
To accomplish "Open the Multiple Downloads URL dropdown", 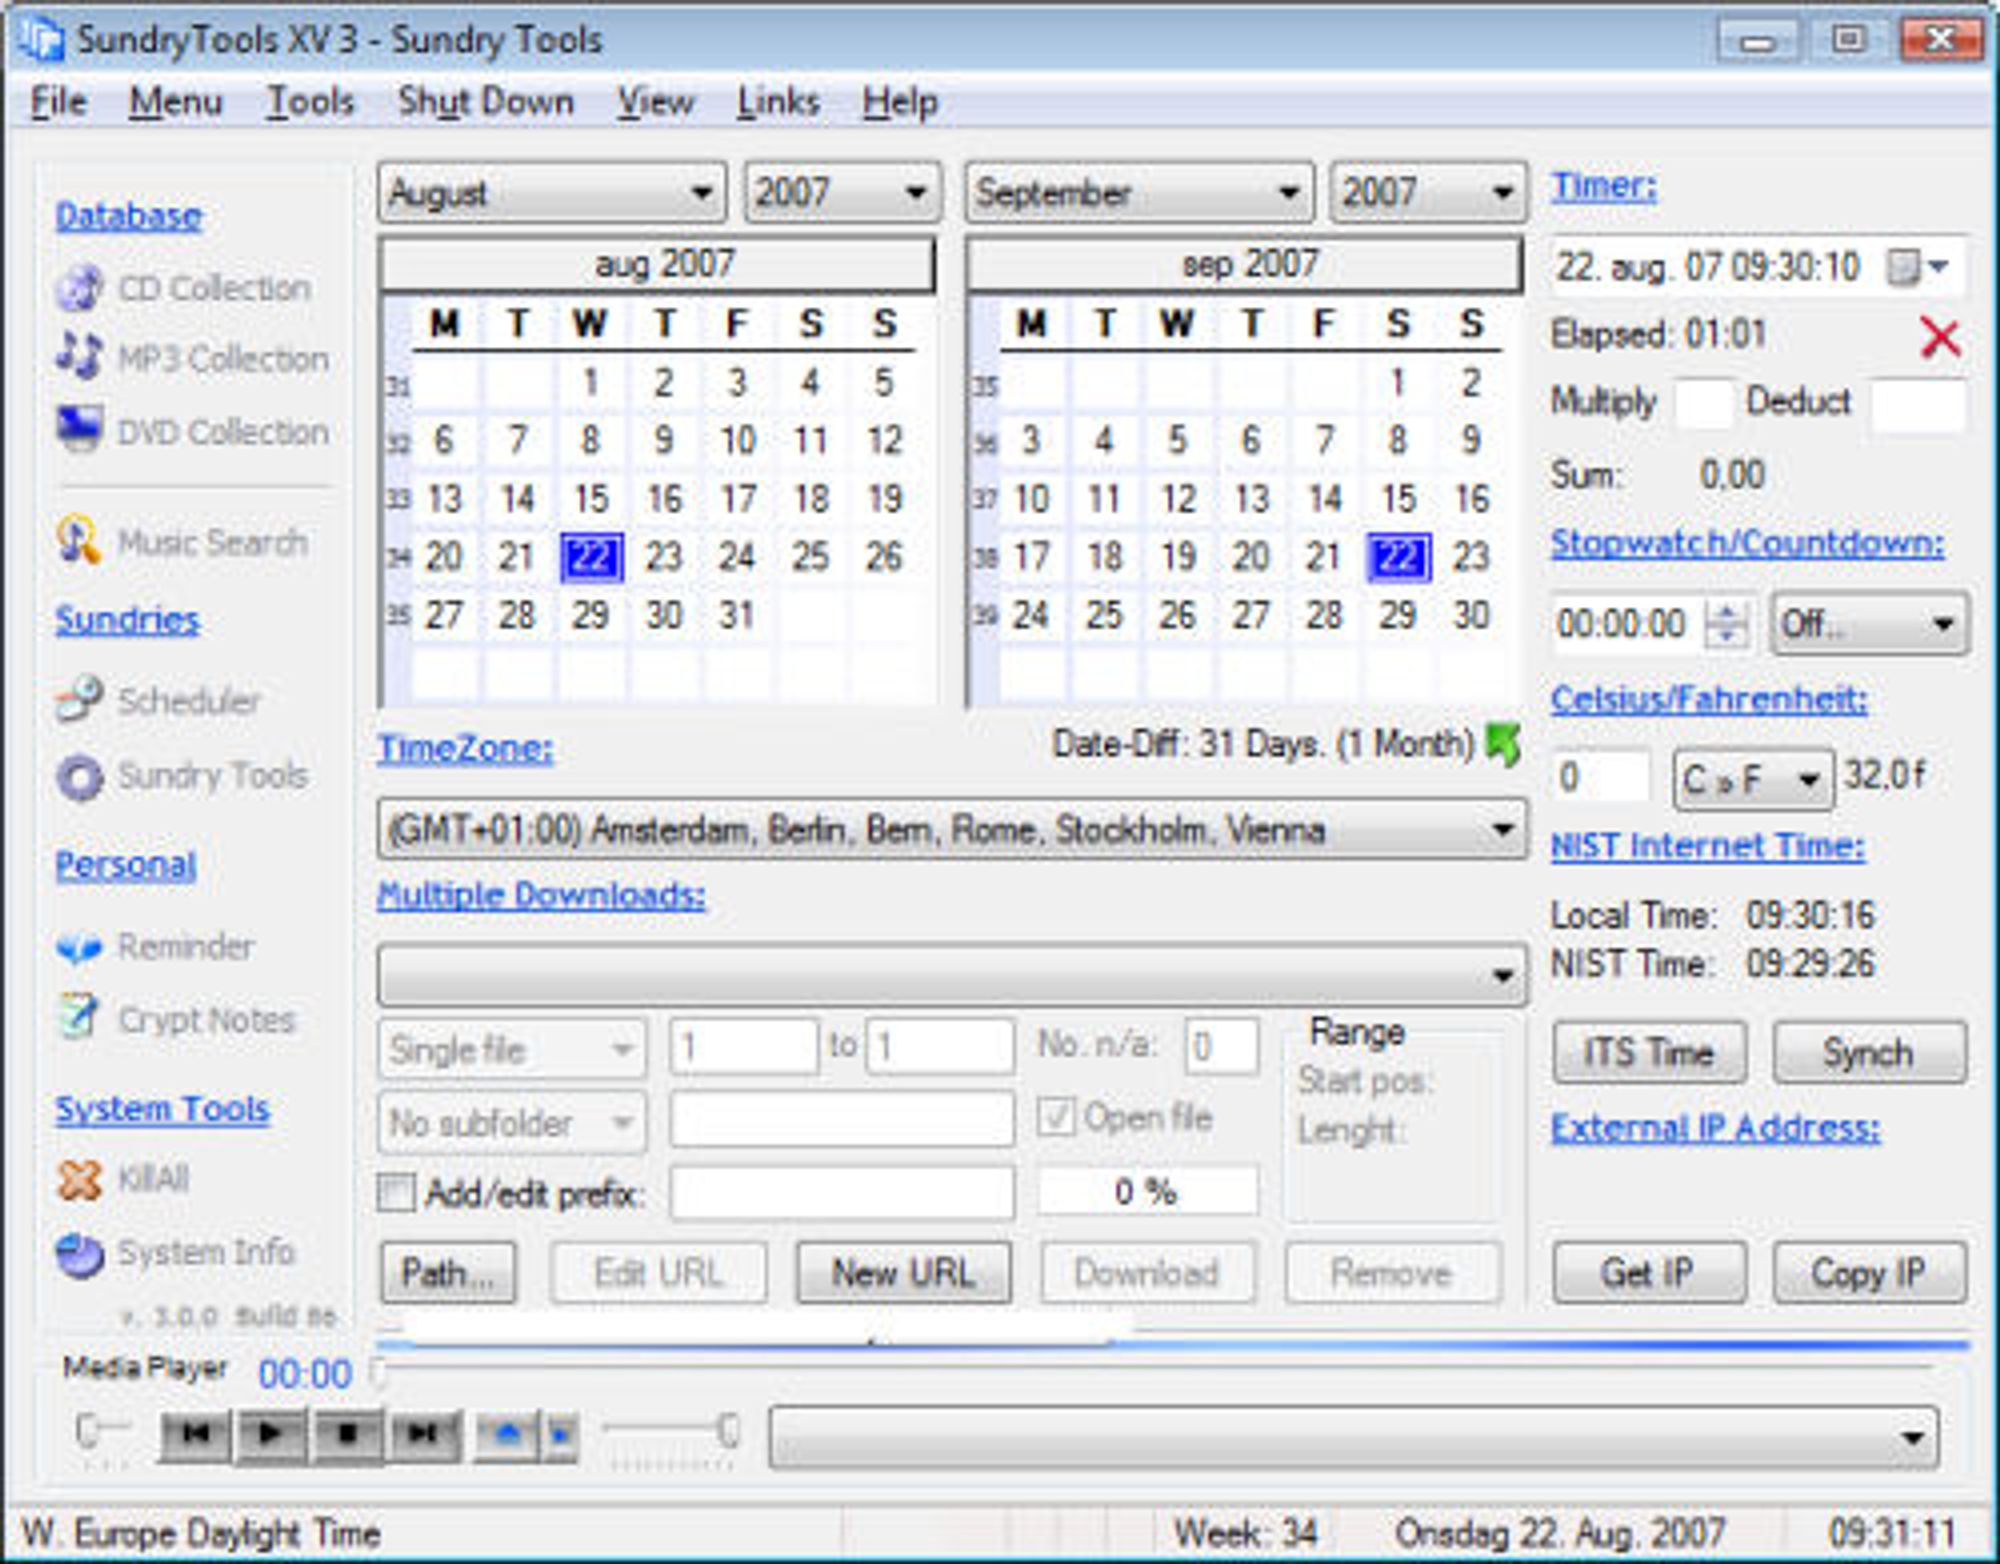I will click(x=952, y=974).
